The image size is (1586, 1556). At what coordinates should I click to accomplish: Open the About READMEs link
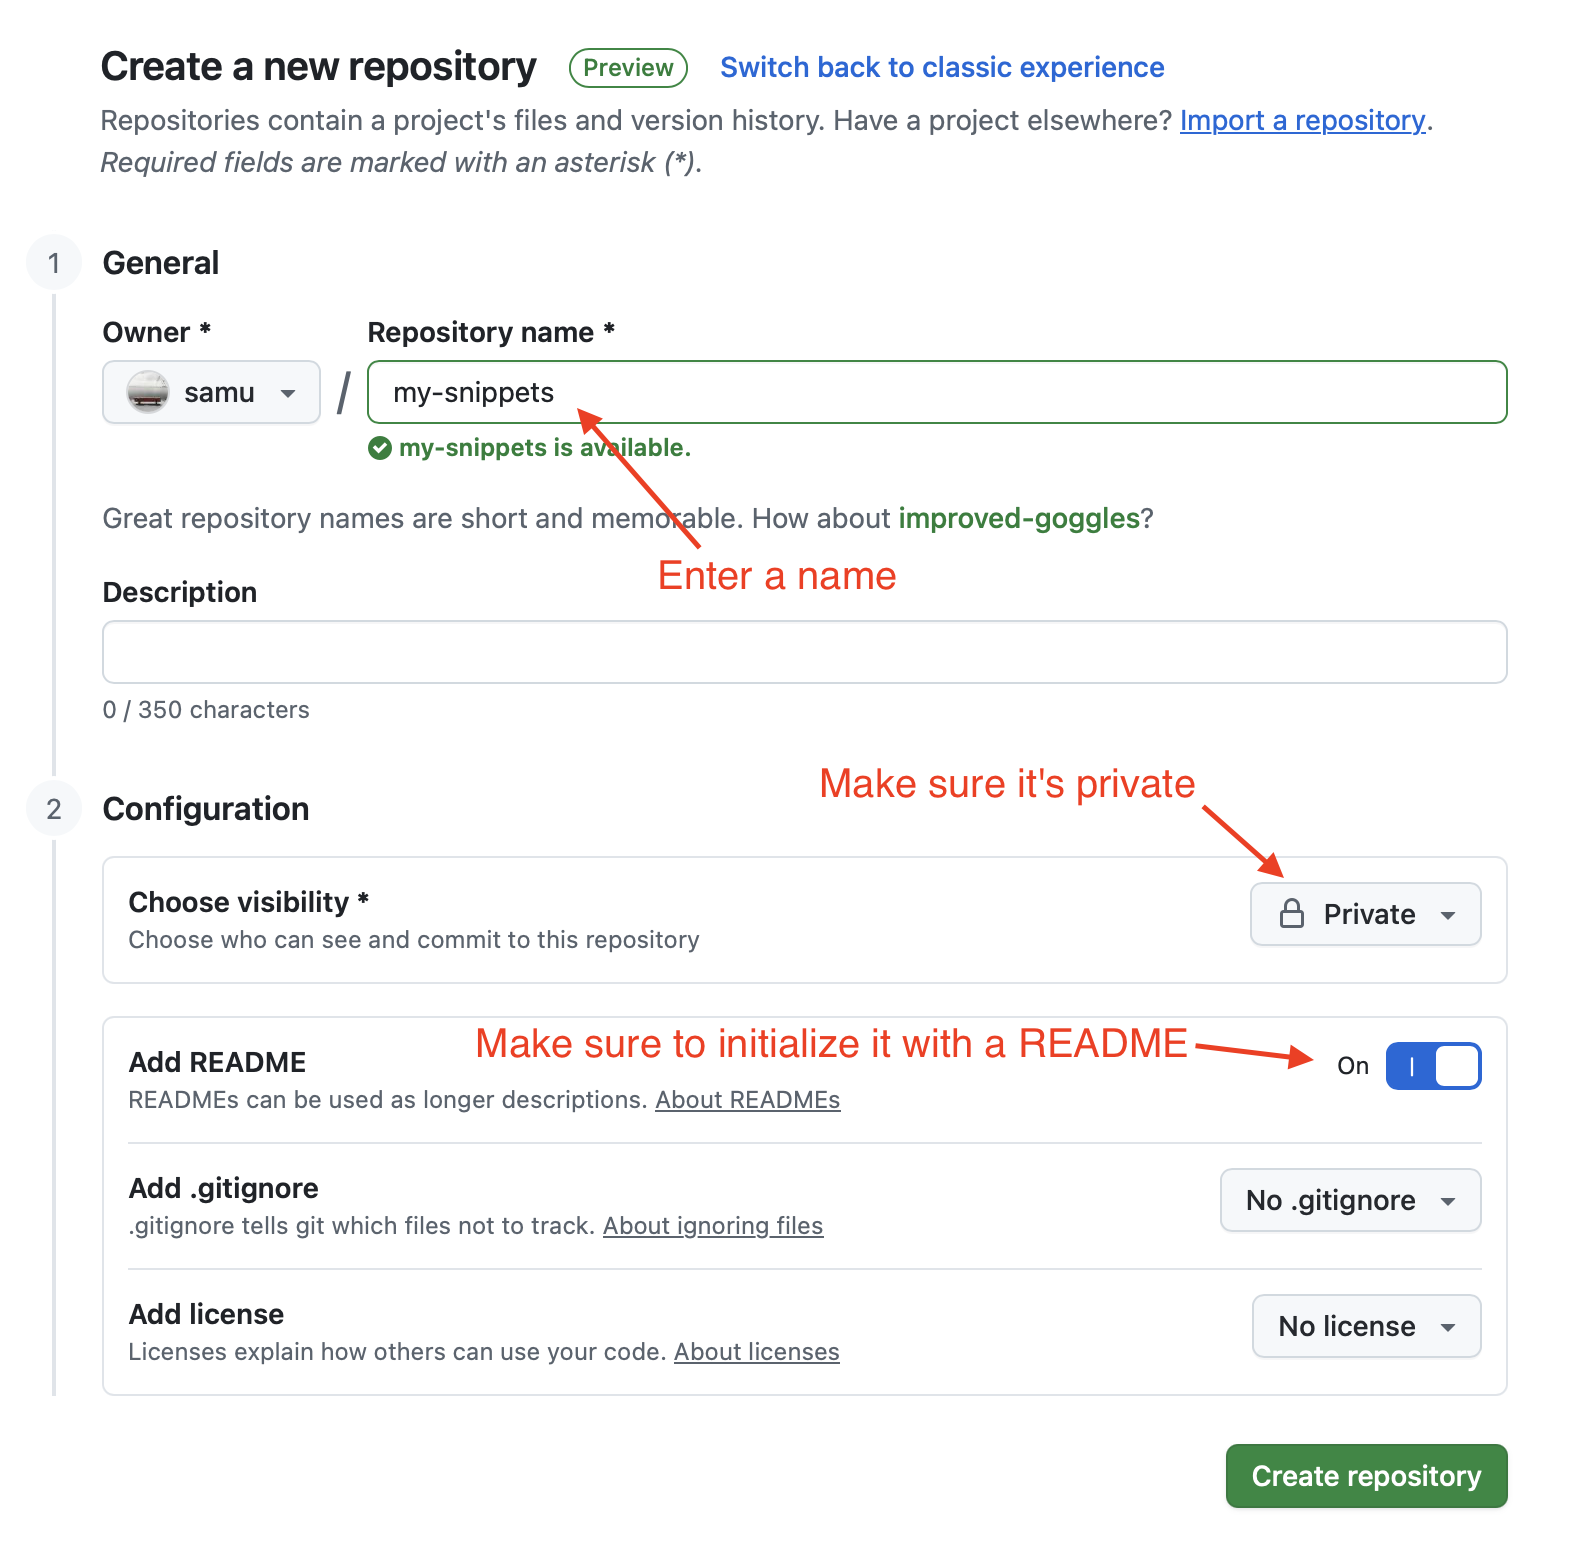(747, 1100)
